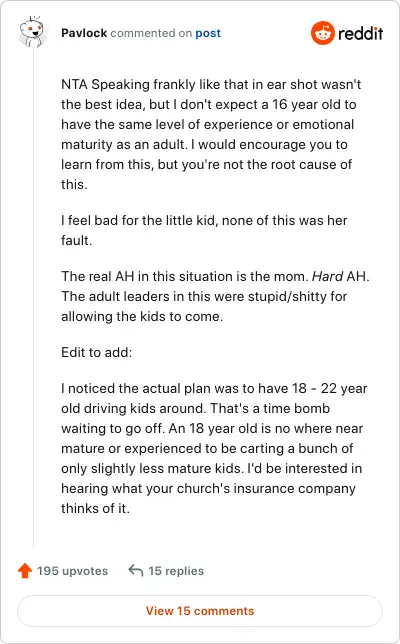Click the 'commented on' header text
Image resolution: width=400 pixels, height=644 pixels.
[x=151, y=33]
